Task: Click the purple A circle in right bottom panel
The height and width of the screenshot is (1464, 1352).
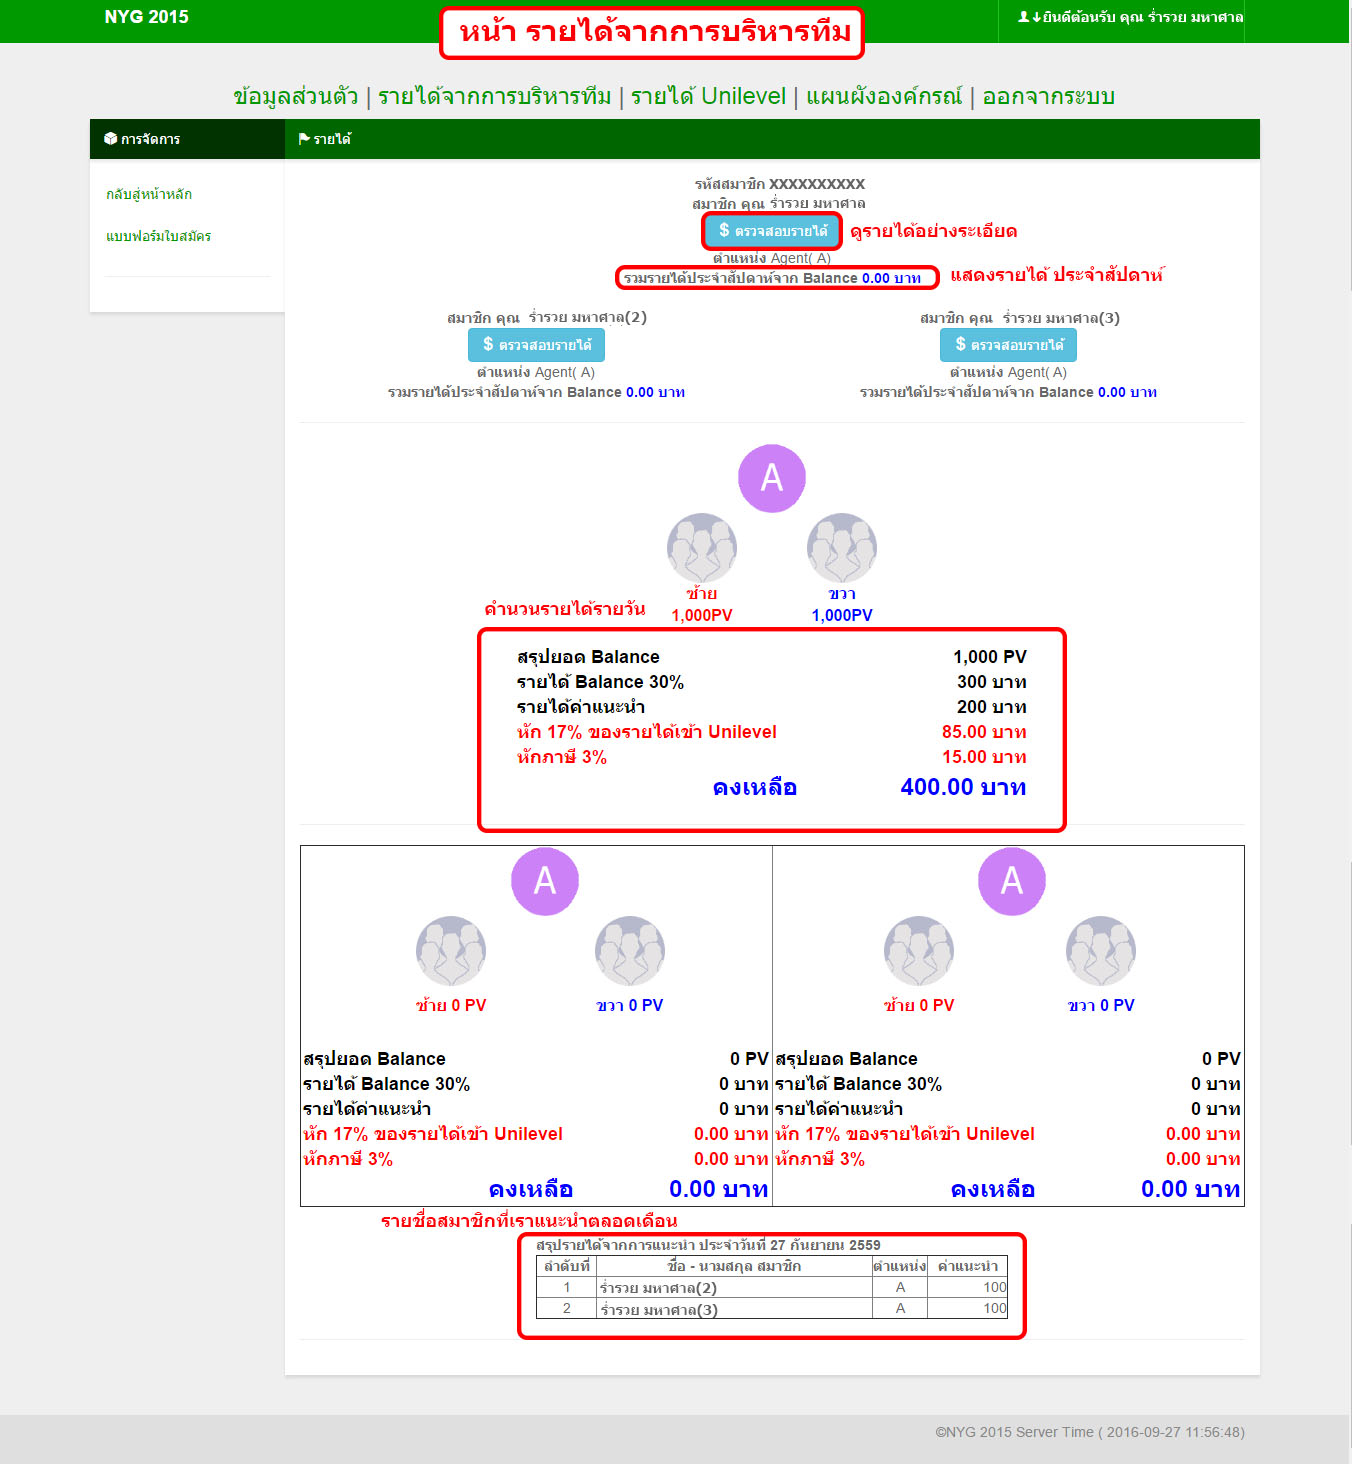Action: pos(1012,881)
